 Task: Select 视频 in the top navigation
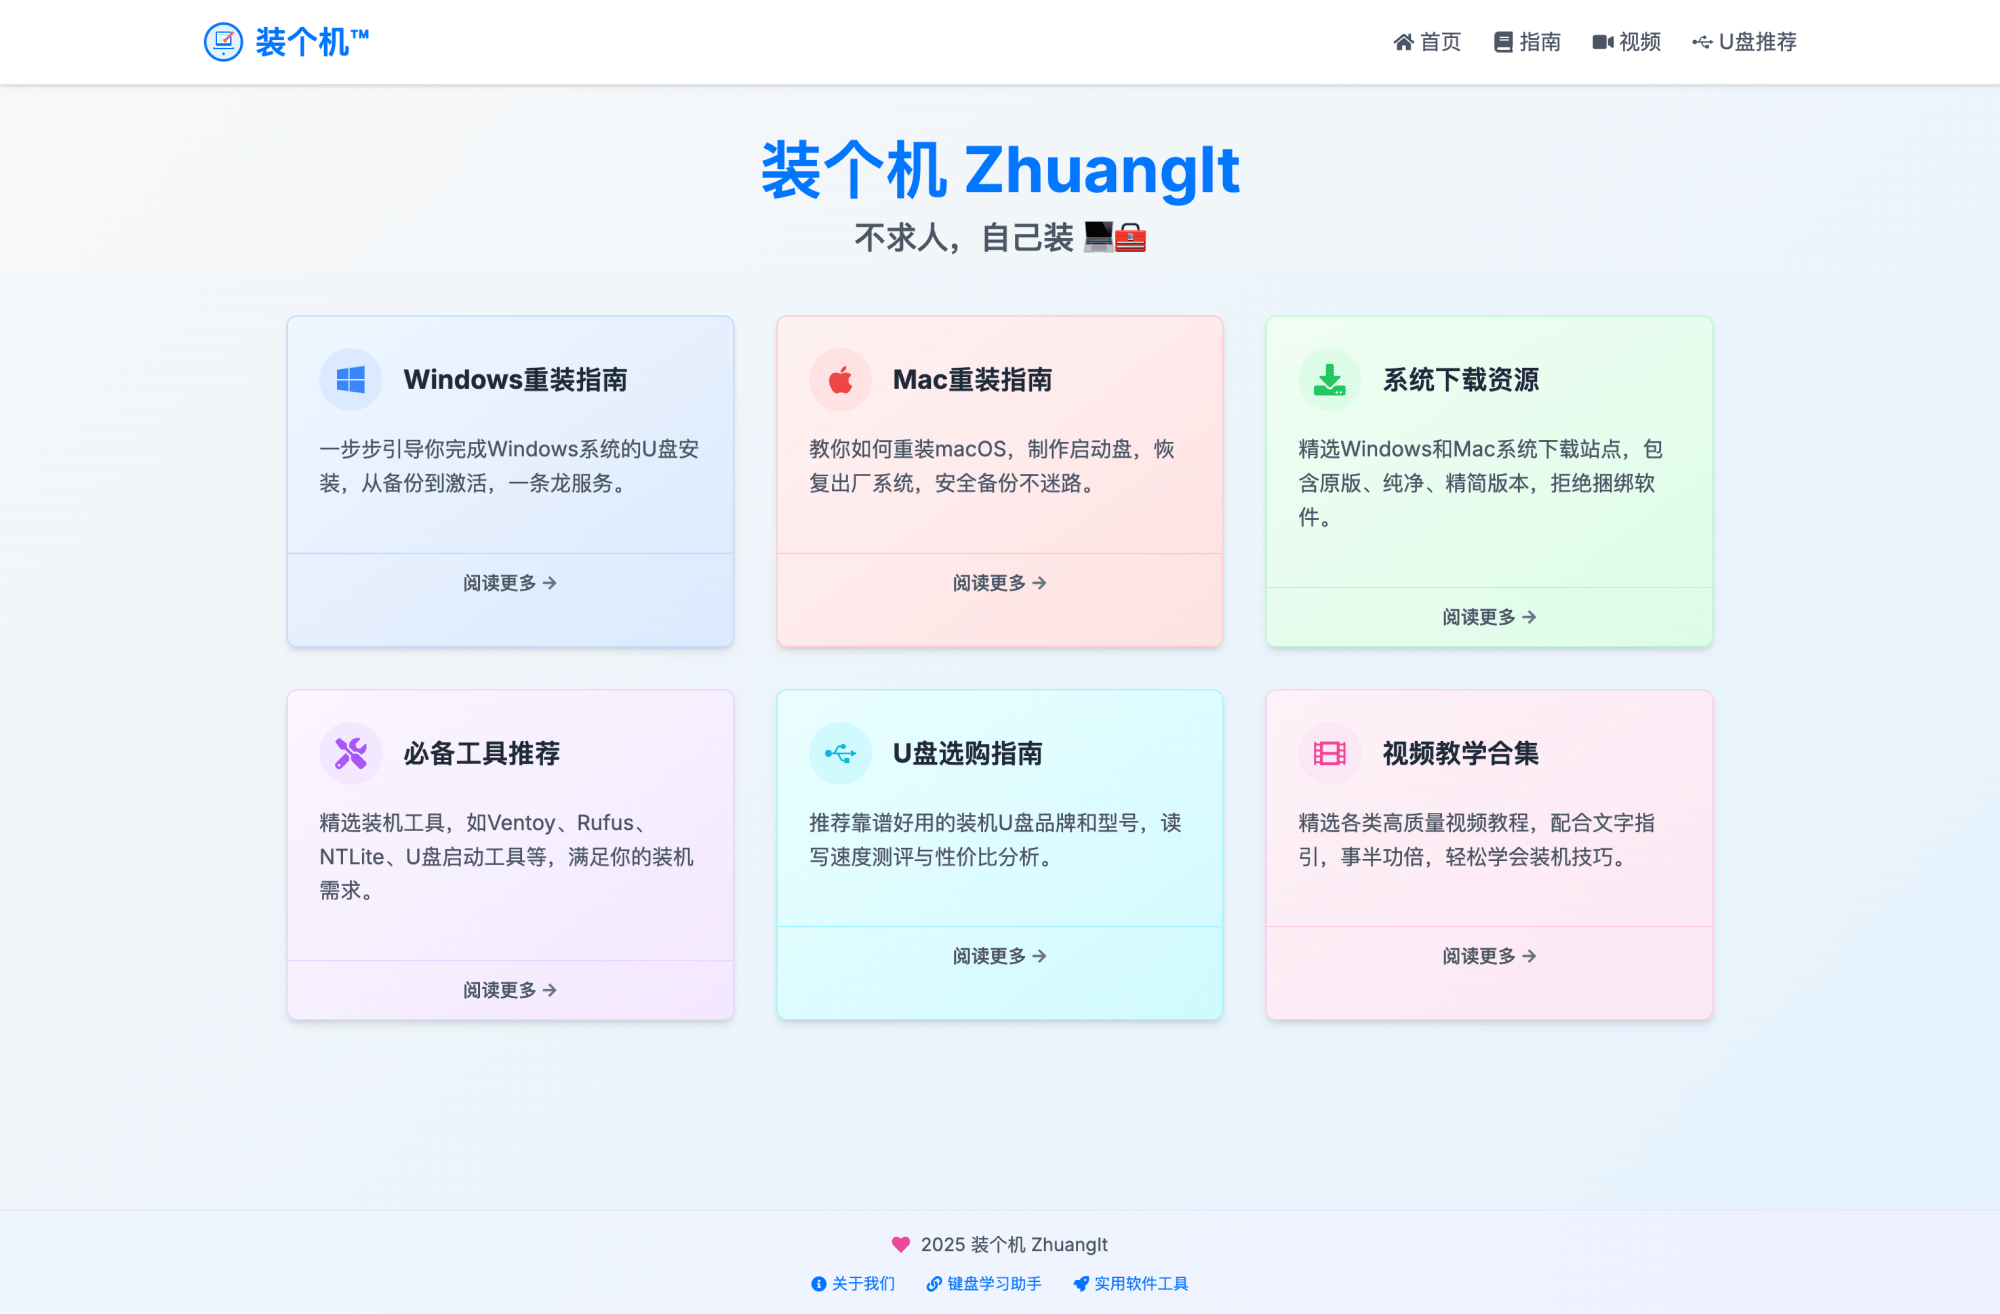1626,42
